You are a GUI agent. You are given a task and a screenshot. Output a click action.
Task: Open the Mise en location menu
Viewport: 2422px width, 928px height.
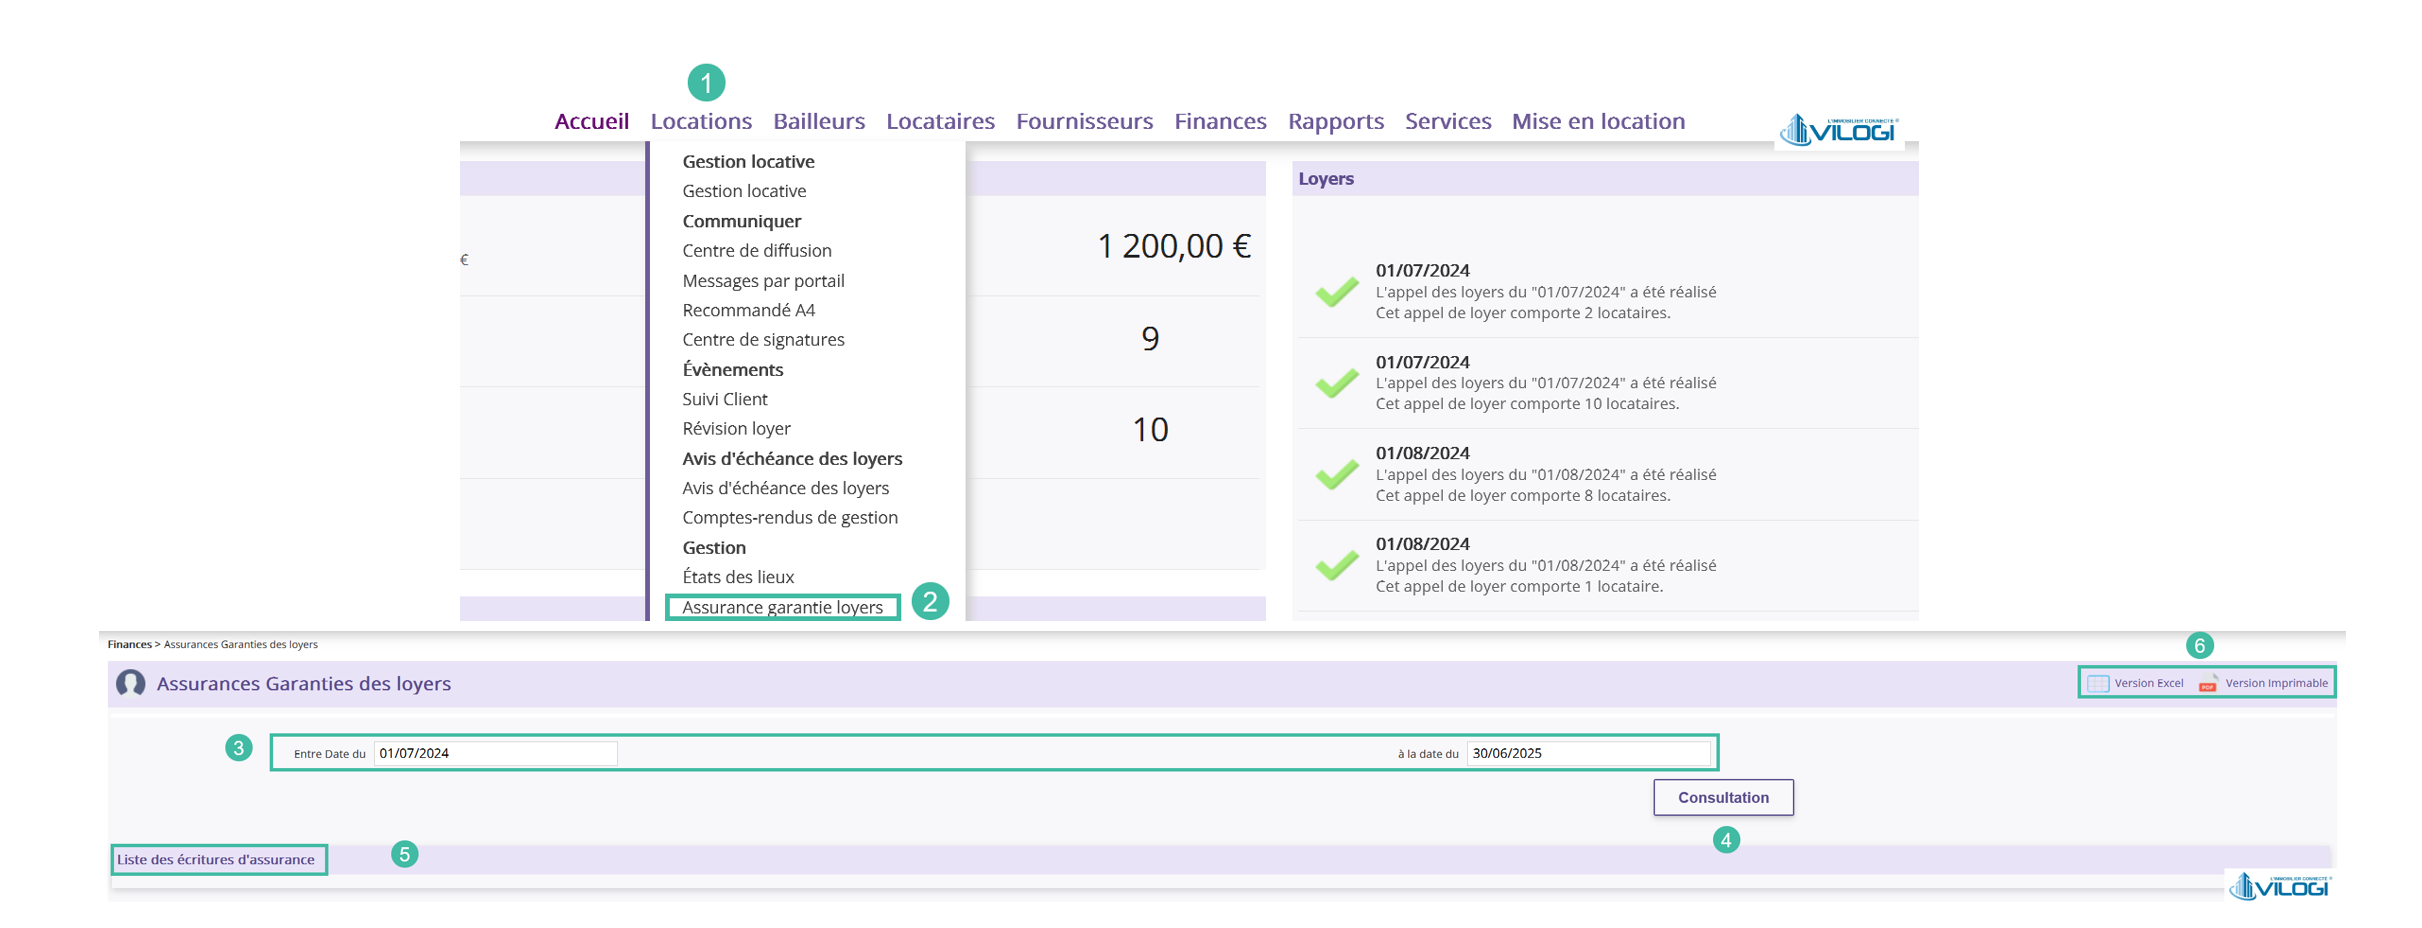tap(1598, 121)
